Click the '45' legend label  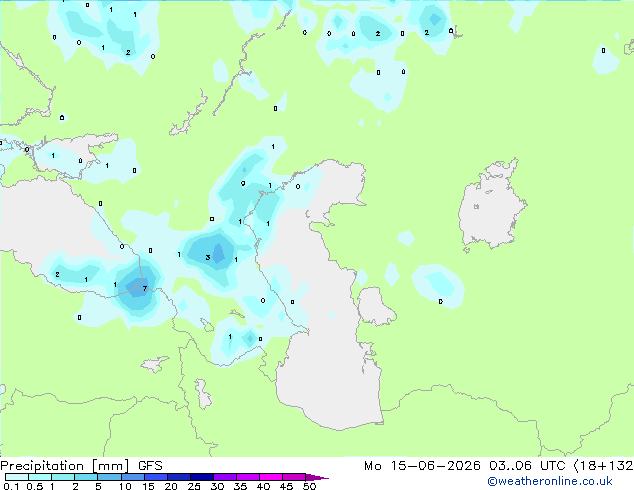[x=286, y=486]
